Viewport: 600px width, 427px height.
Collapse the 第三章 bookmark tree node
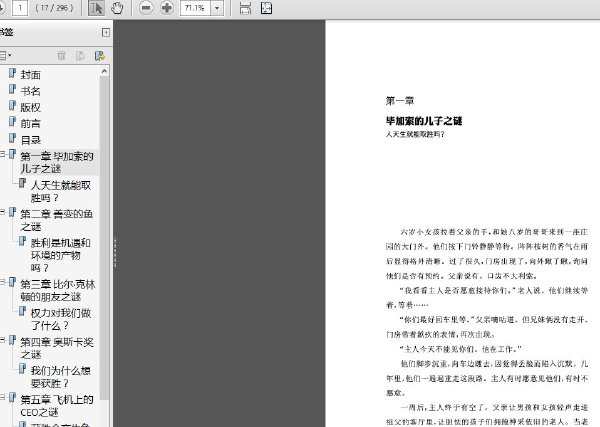pyautogui.click(x=2, y=282)
